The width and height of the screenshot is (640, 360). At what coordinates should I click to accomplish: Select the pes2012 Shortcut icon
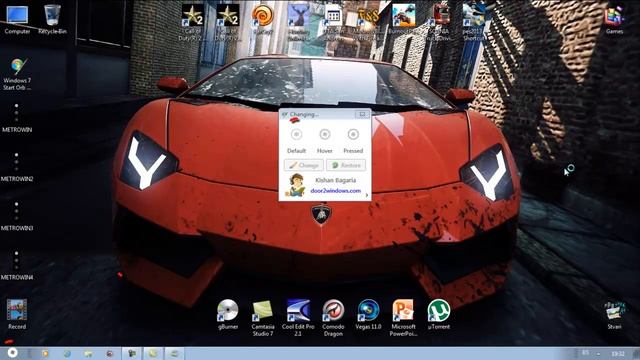click(x=473, y=22)
